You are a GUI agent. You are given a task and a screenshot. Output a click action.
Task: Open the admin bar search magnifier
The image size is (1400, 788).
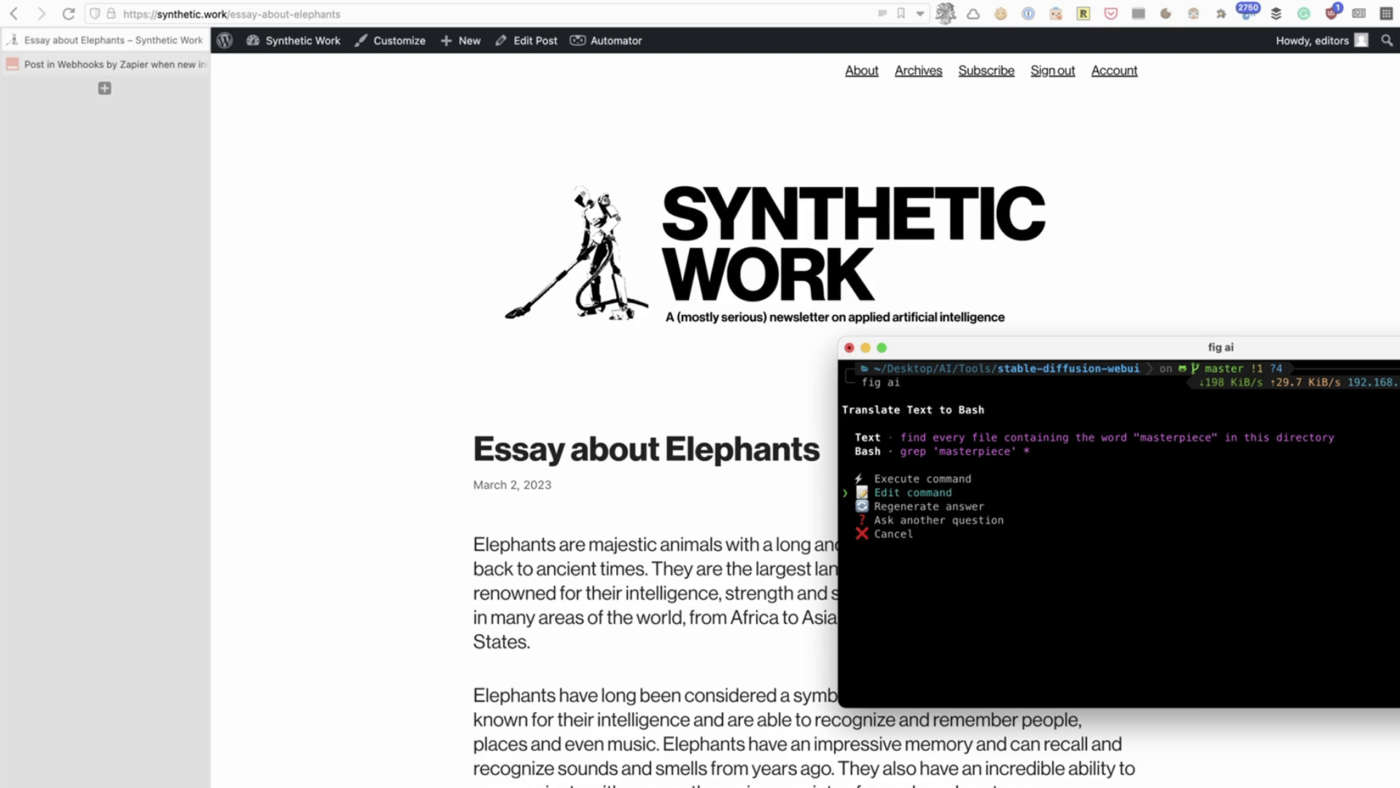coord(1386,41)
